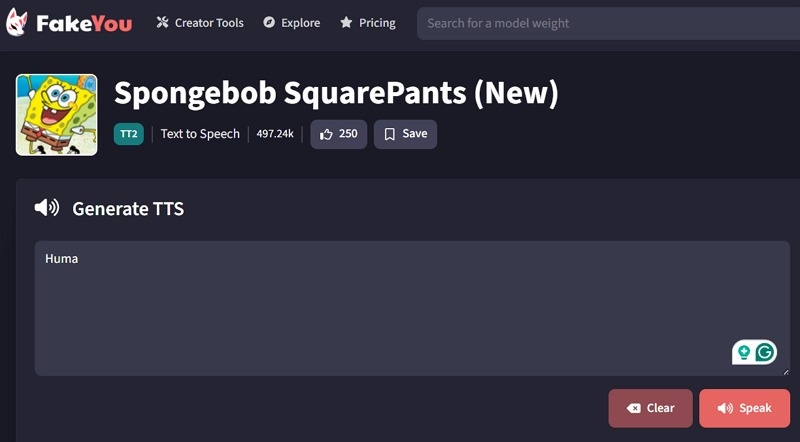800x442 pixels.
Task: Open the FakeYou fox logo home link
Action: (x=16, y=22)
